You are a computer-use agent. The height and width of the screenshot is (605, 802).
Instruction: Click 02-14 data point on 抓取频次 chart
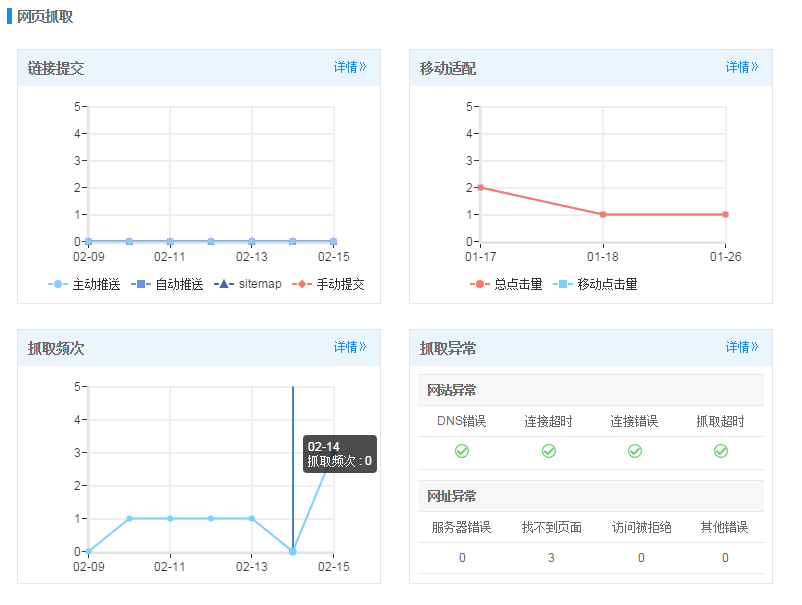click(293, 551)
